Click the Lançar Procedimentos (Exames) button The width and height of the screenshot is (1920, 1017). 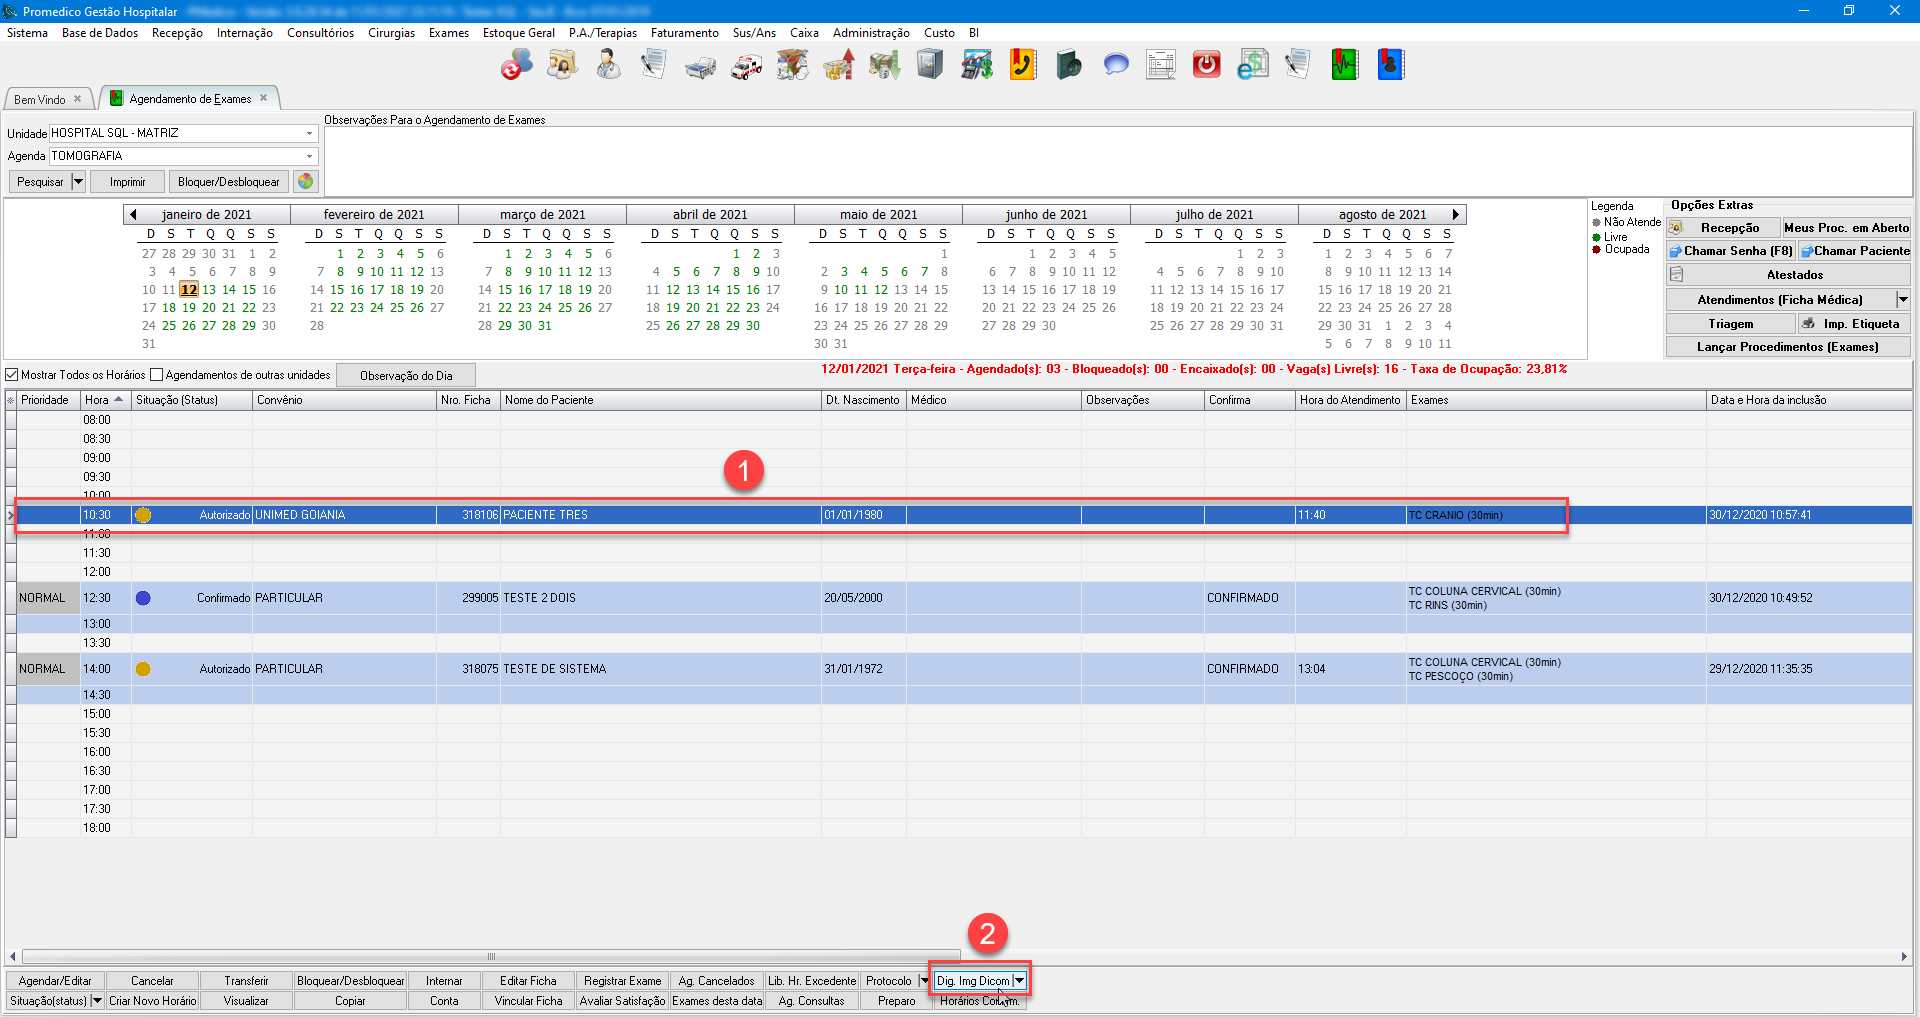pyautogui.click(x=1787, y=347)
